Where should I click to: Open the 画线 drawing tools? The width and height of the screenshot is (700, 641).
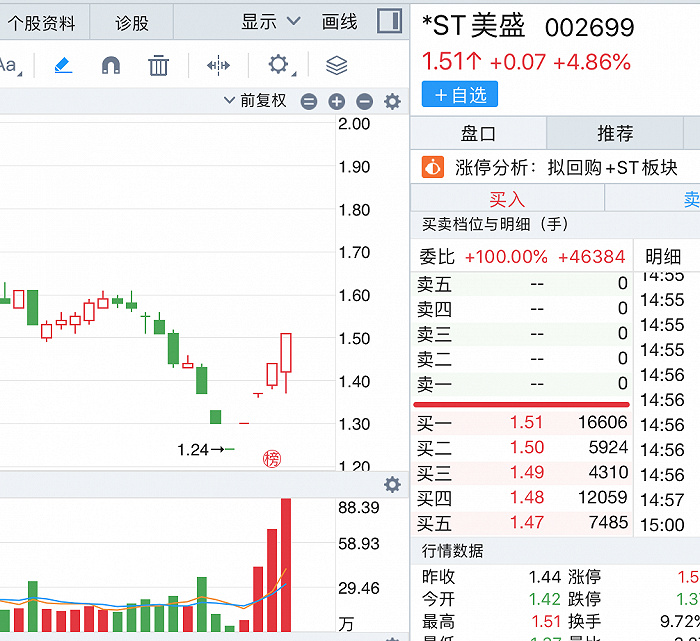tap(339, 21)
